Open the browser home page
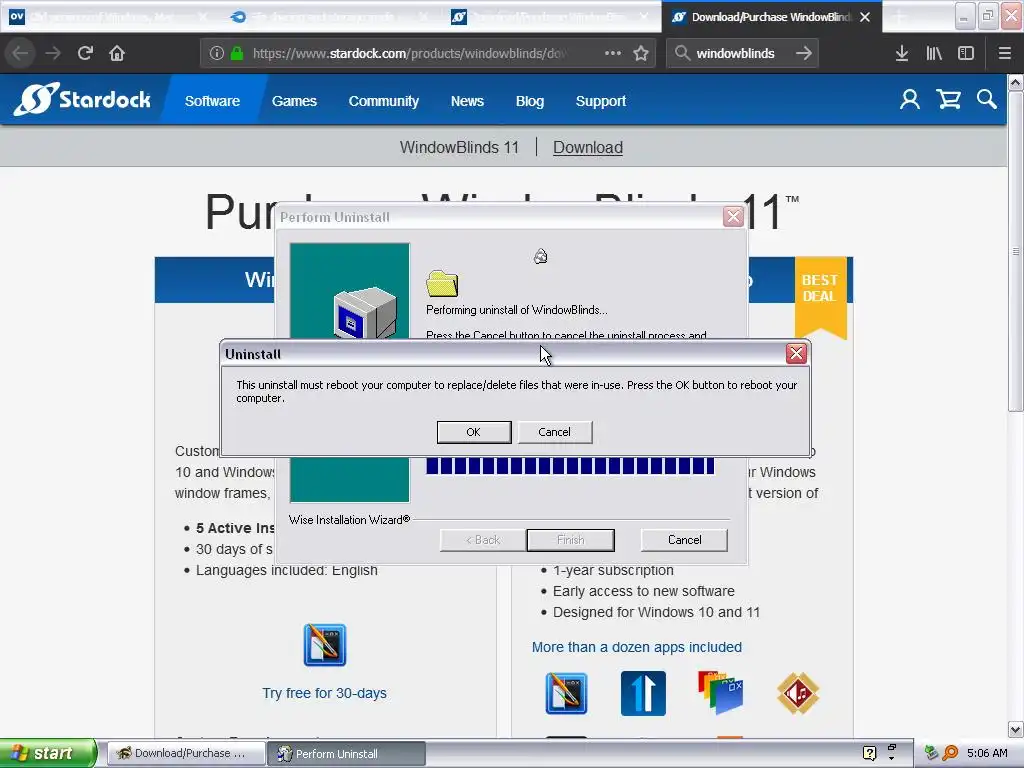Image resolution: width=1024 pixels, height=768 pixels. (117, 53)
